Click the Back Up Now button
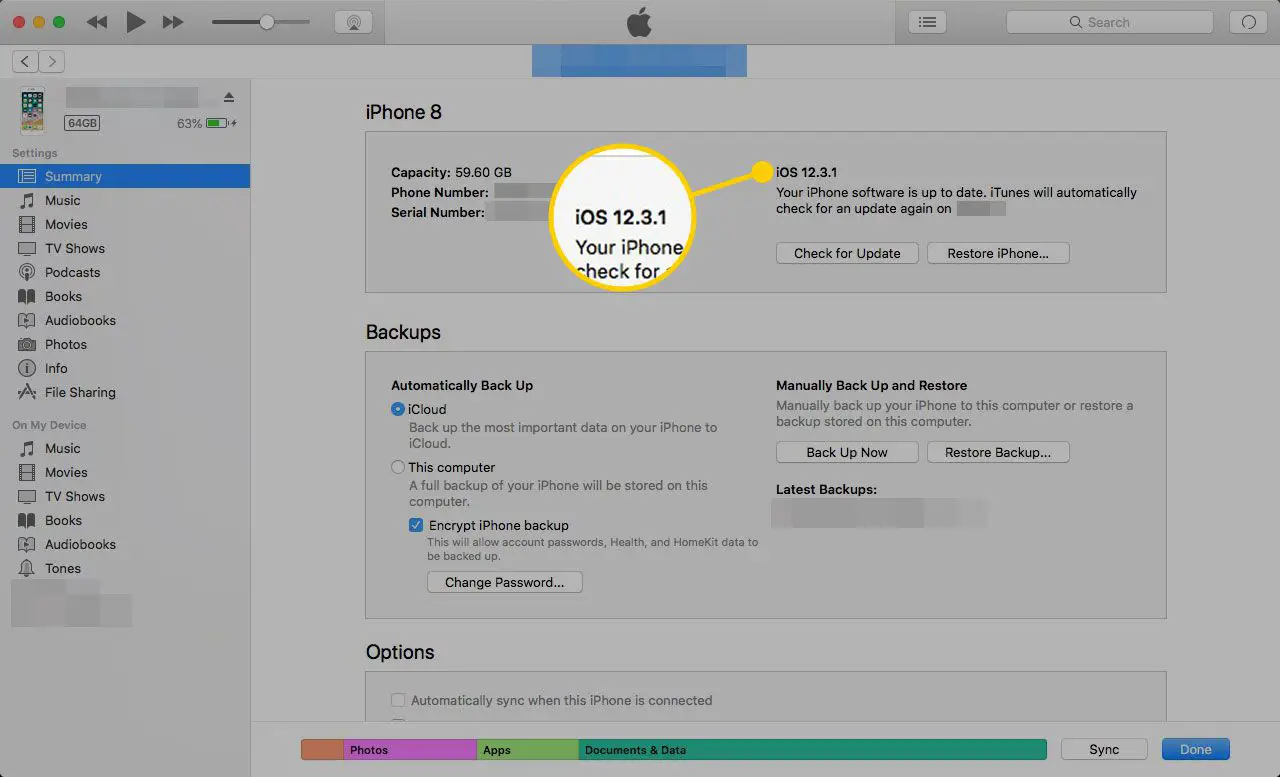Screen dimensions: 1280x777 tap(847, 452)
